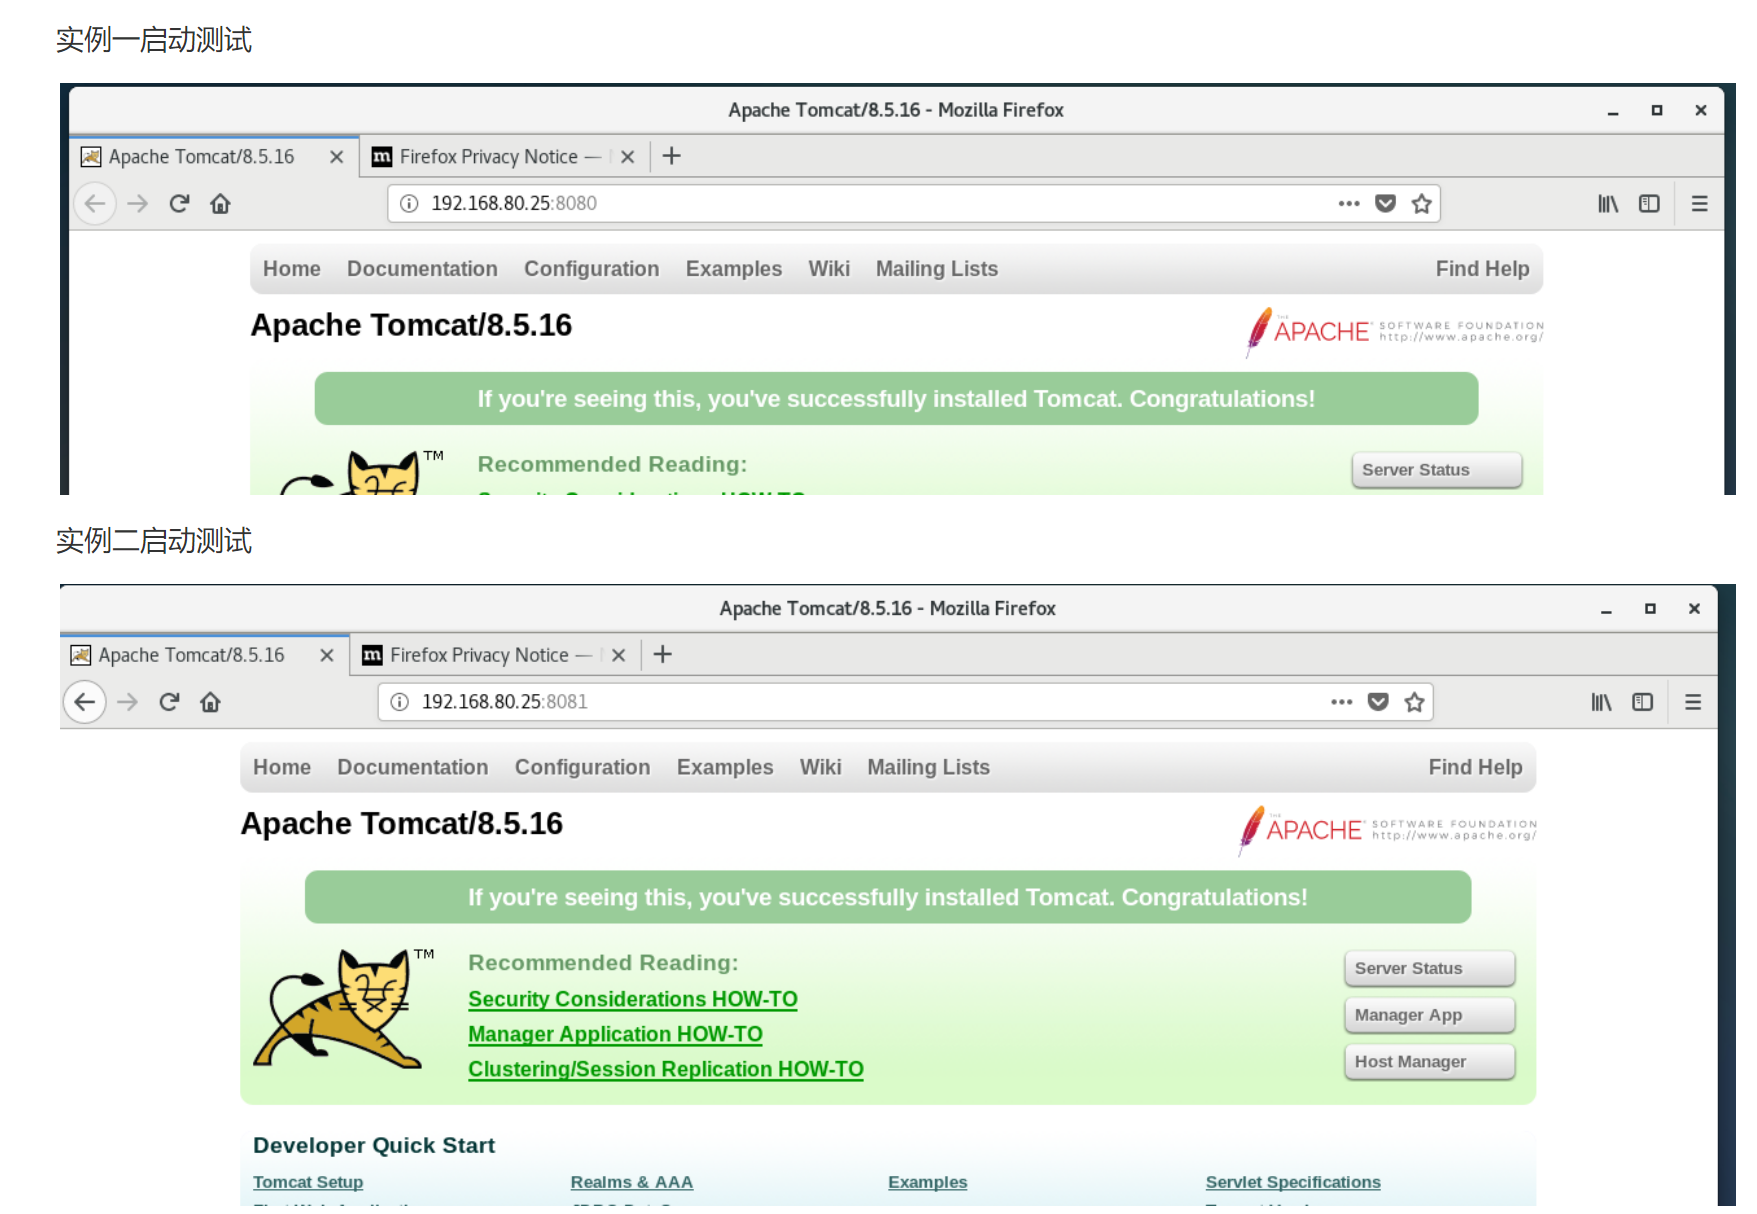The image size is (1757, 1214).
Task: Open Firefox menu in port 8081 window
Action: click(1693, 702)
